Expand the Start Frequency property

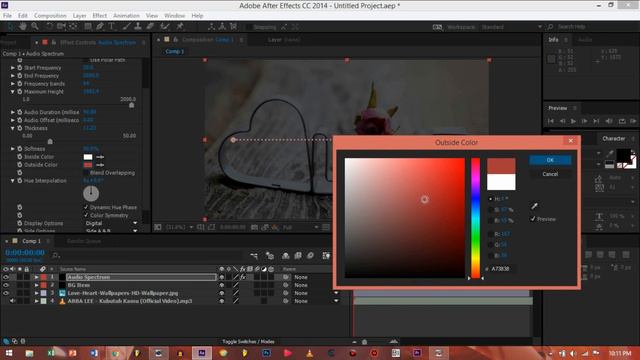coord(13,68)
